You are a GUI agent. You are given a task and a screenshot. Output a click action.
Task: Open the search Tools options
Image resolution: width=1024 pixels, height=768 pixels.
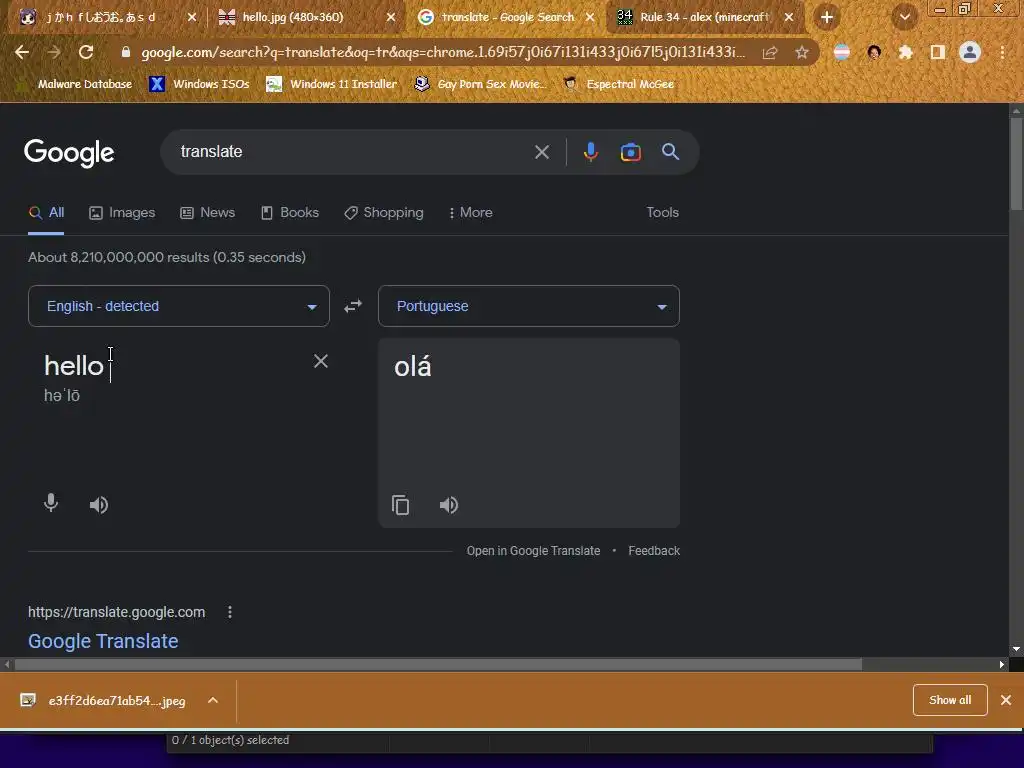pos(662,212)
